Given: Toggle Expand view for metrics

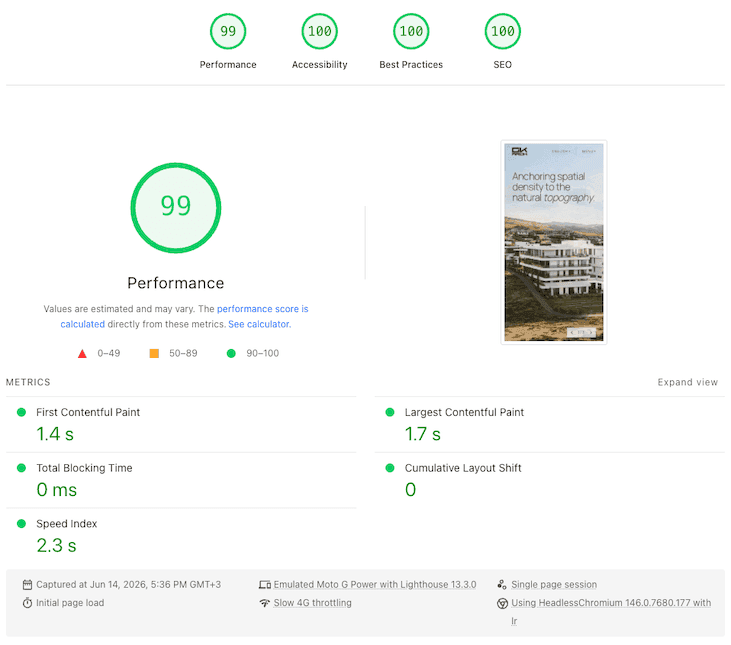Looking at the screenshot, I should point(687,382).
